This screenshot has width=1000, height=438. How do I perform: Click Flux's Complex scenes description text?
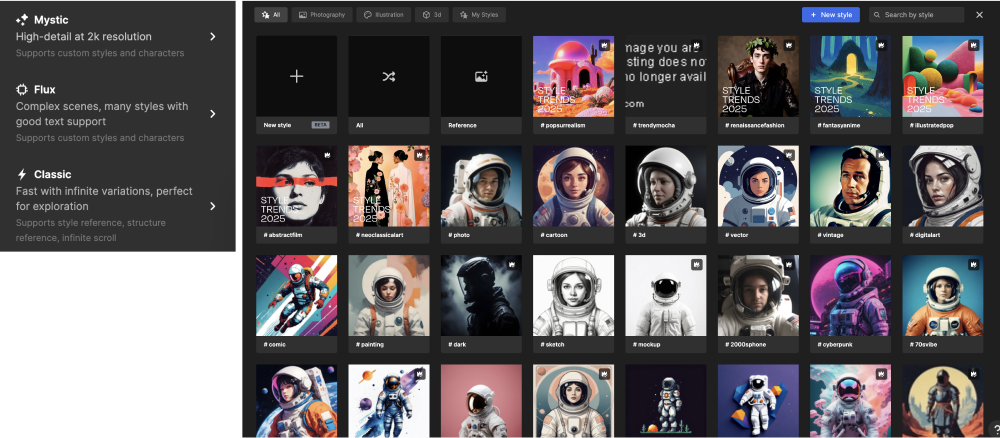tap(102, 113)
